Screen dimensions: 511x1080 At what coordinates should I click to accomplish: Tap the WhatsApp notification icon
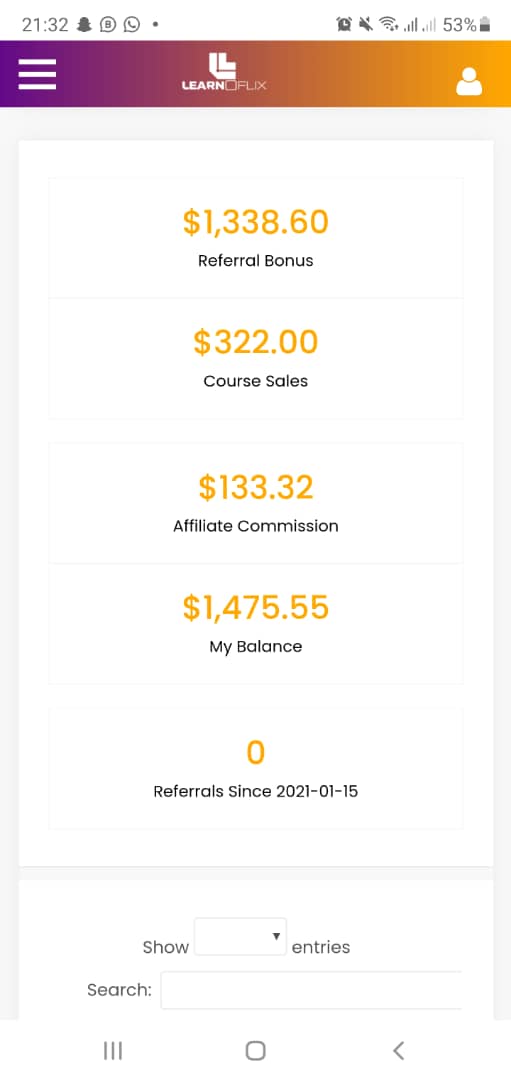(132, 25)
